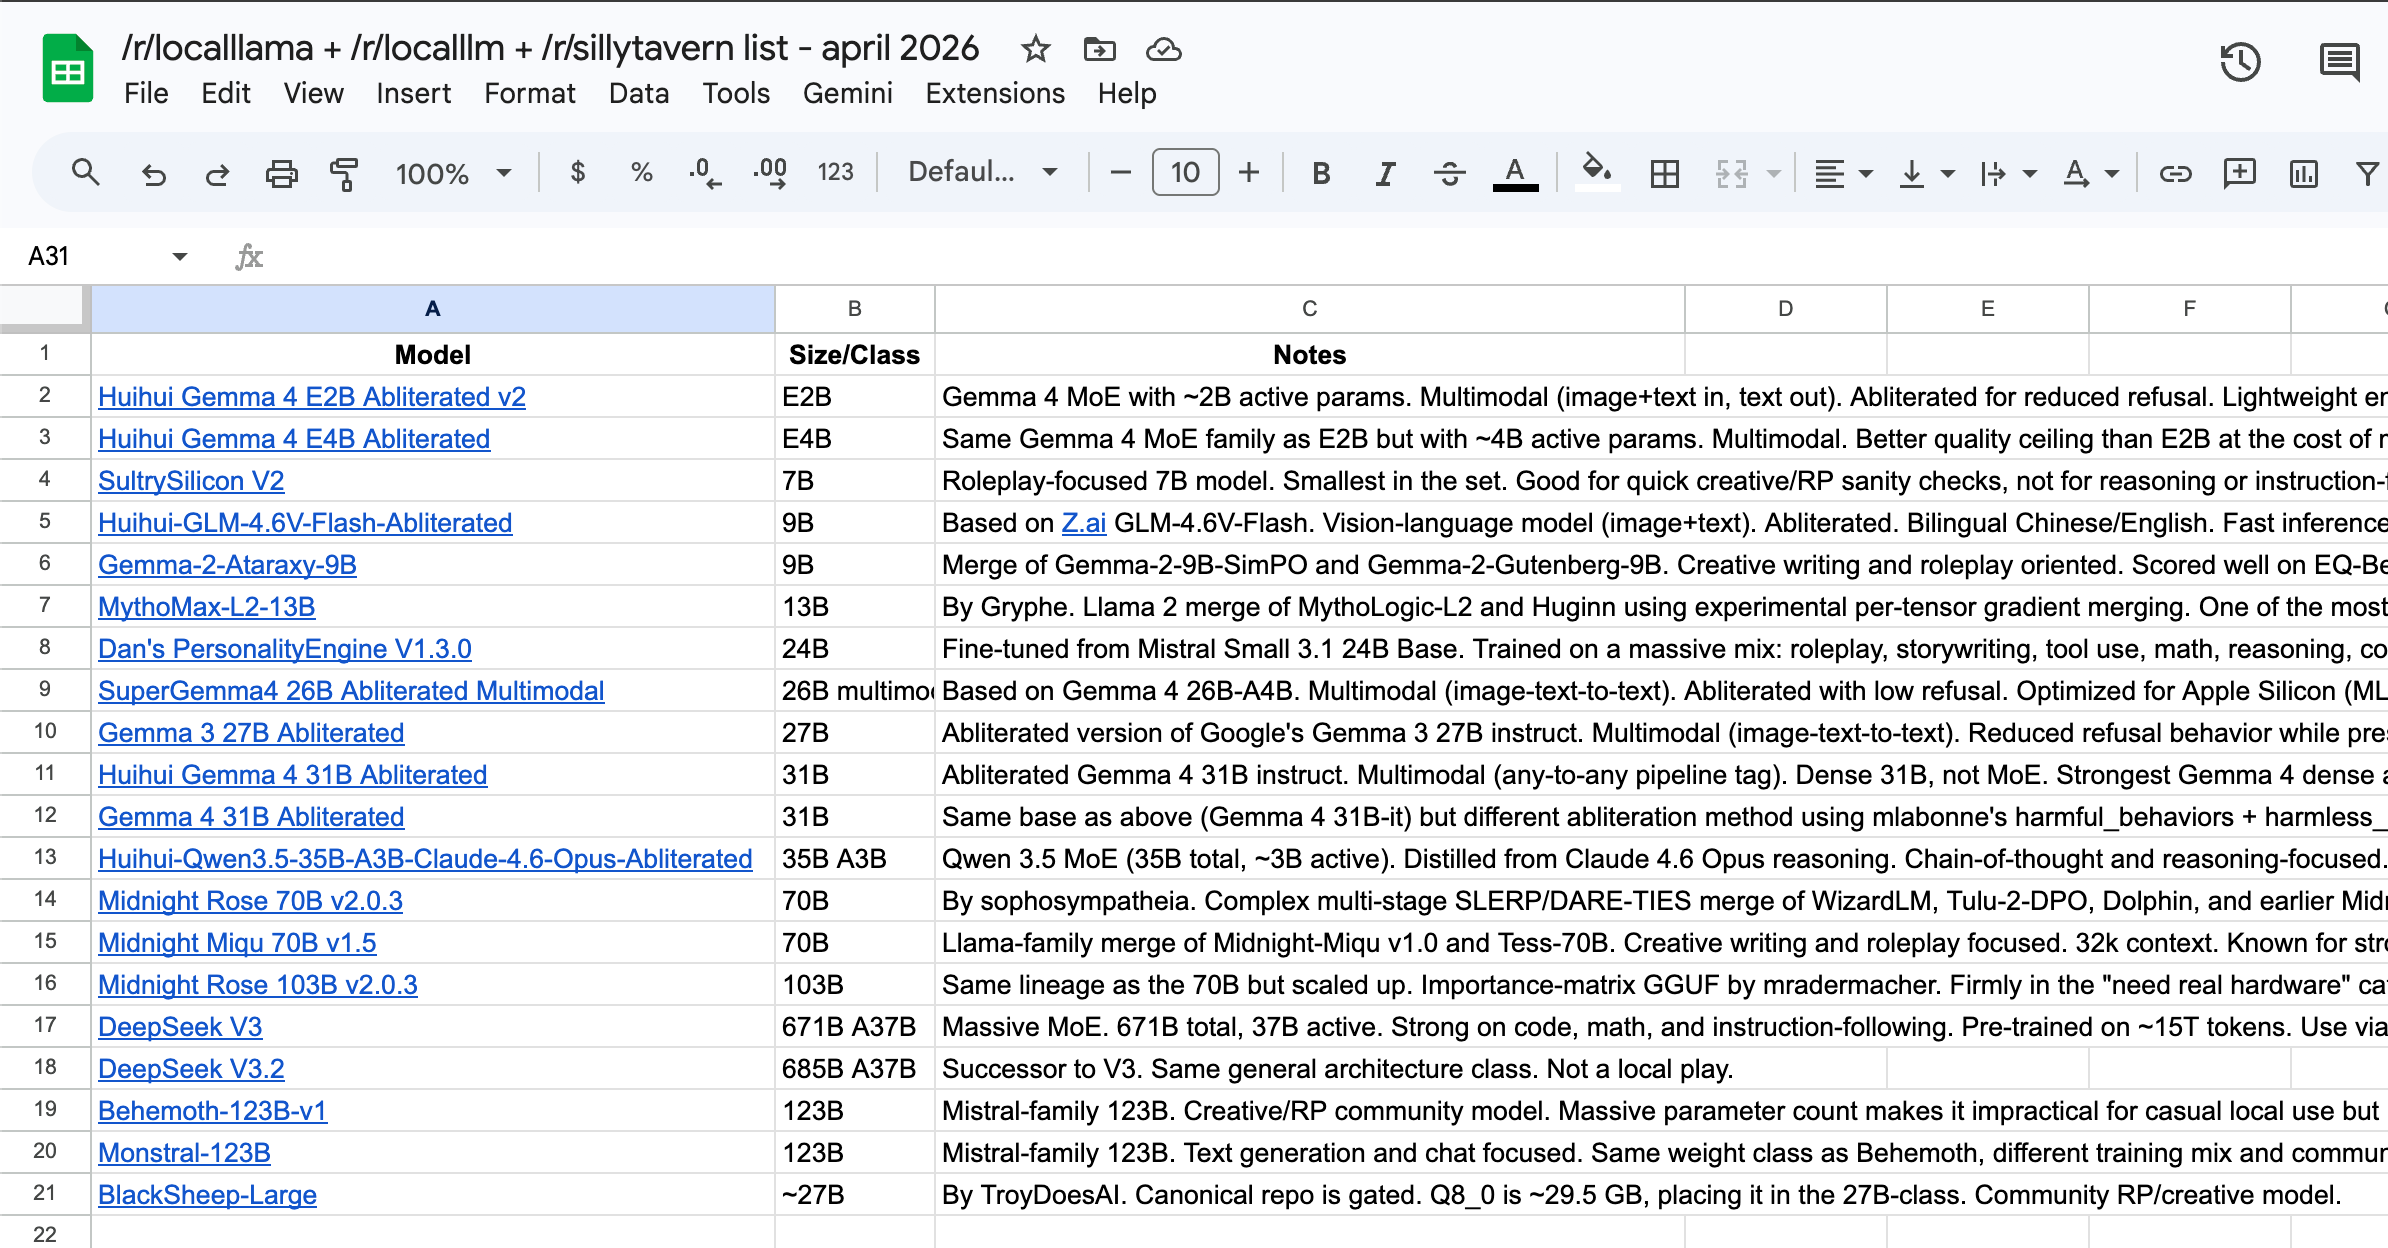The image size is (2388, 1248).
Task: Click the borders grid icon
Action: coord(1665,173)
